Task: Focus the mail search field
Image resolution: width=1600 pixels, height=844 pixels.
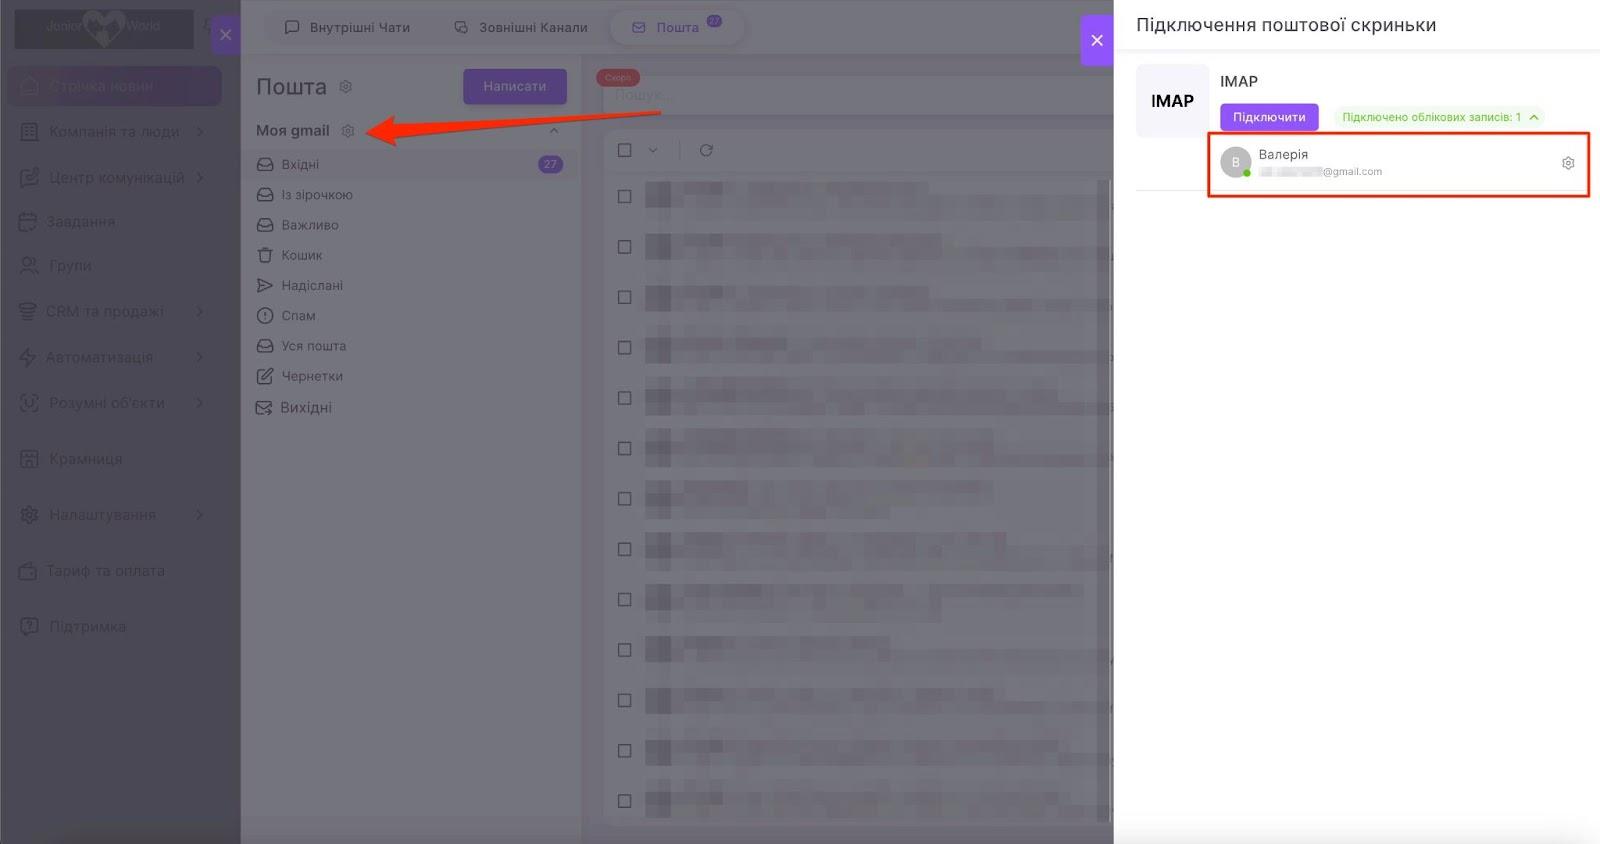Action: point(857,94)
